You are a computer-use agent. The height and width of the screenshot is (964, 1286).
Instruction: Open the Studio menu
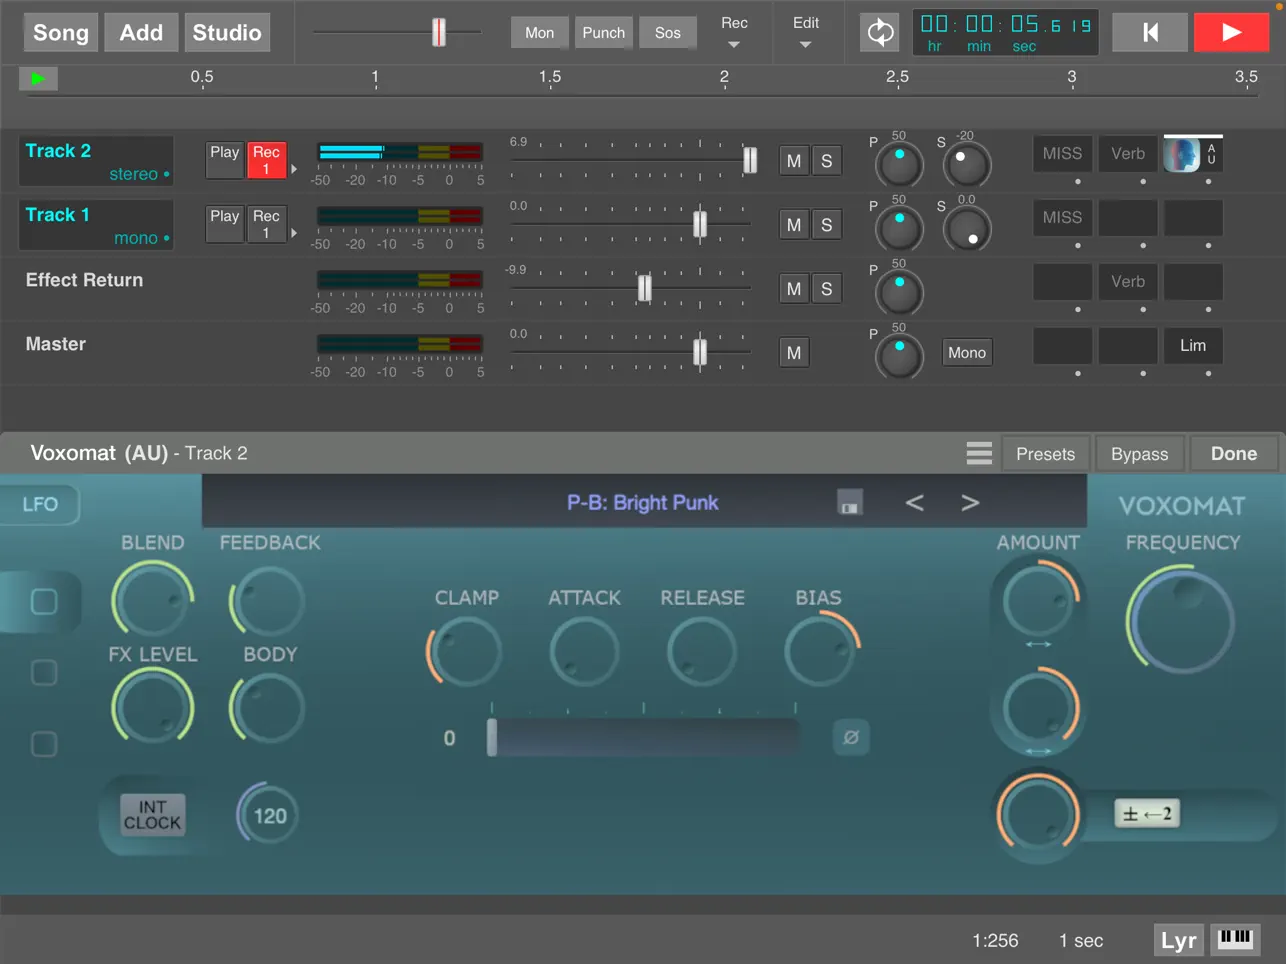227,32
